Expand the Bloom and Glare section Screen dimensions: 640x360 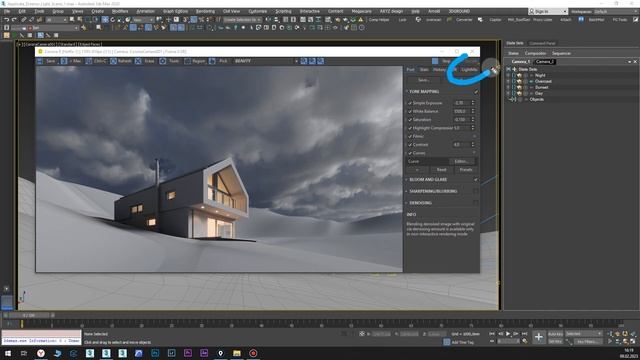point(407,180)
